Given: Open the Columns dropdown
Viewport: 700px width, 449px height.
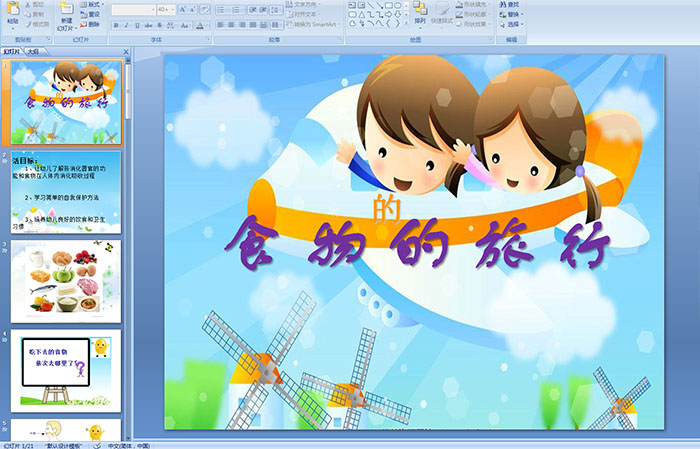Looking at the screenshot, I should point(276,25).
